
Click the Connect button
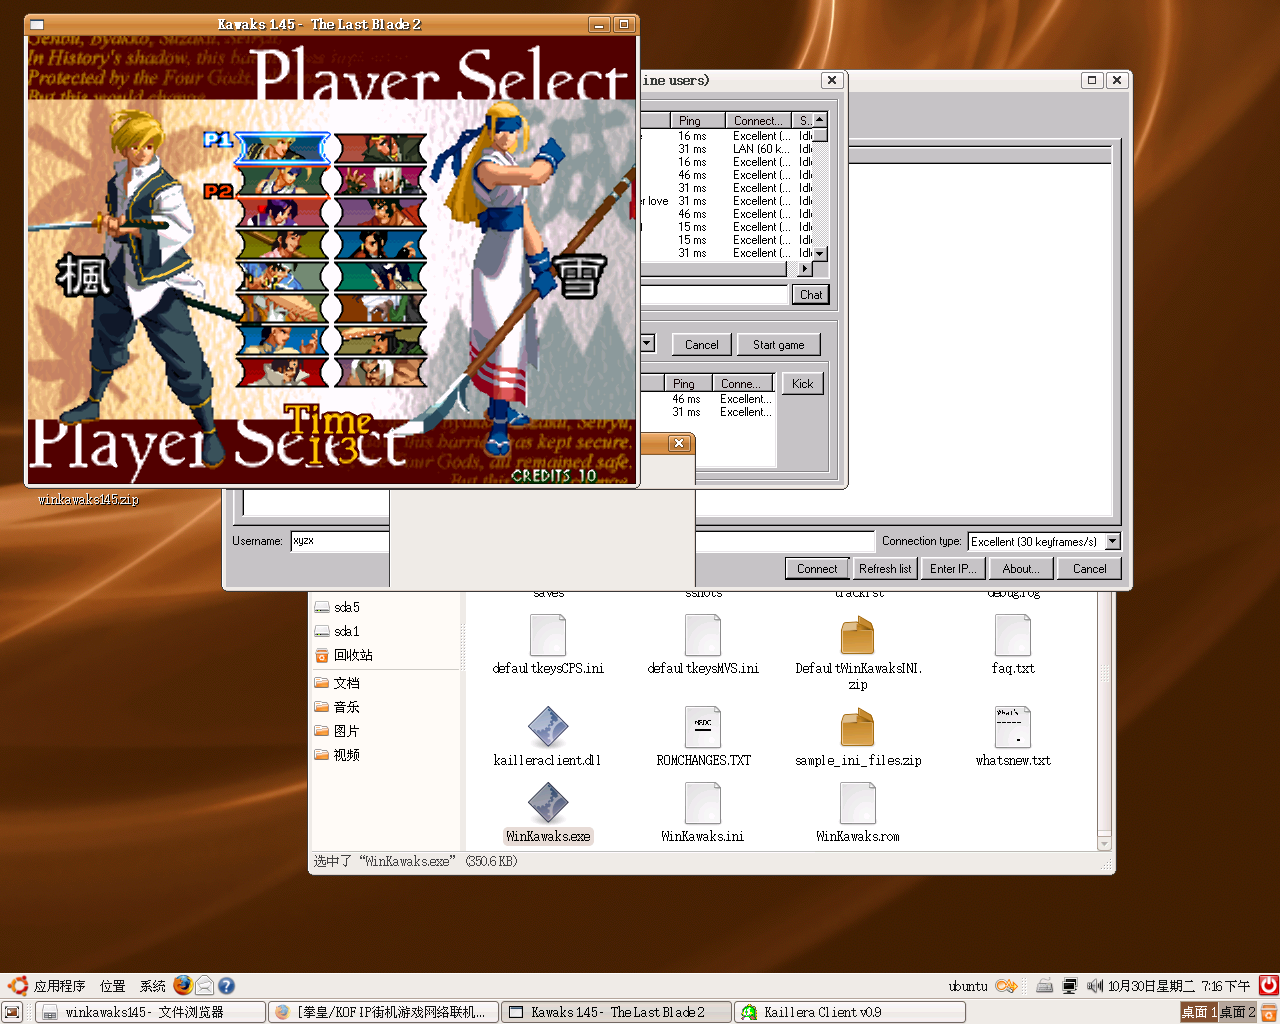pyautogui.click(x=817, y=569)
